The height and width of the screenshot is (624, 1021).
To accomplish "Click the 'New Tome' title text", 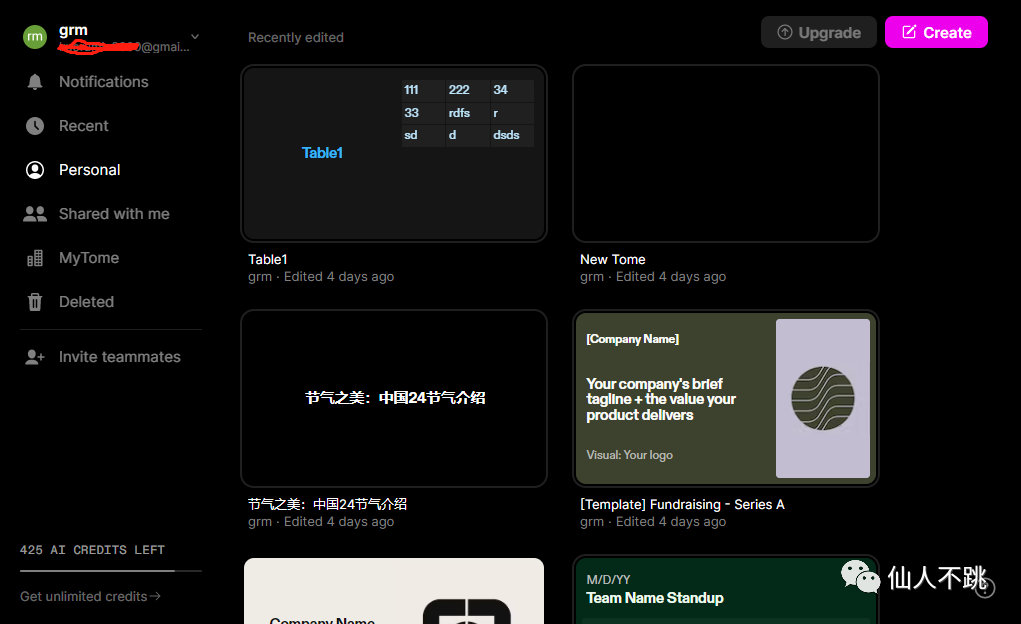I will [x=612, y=259].
